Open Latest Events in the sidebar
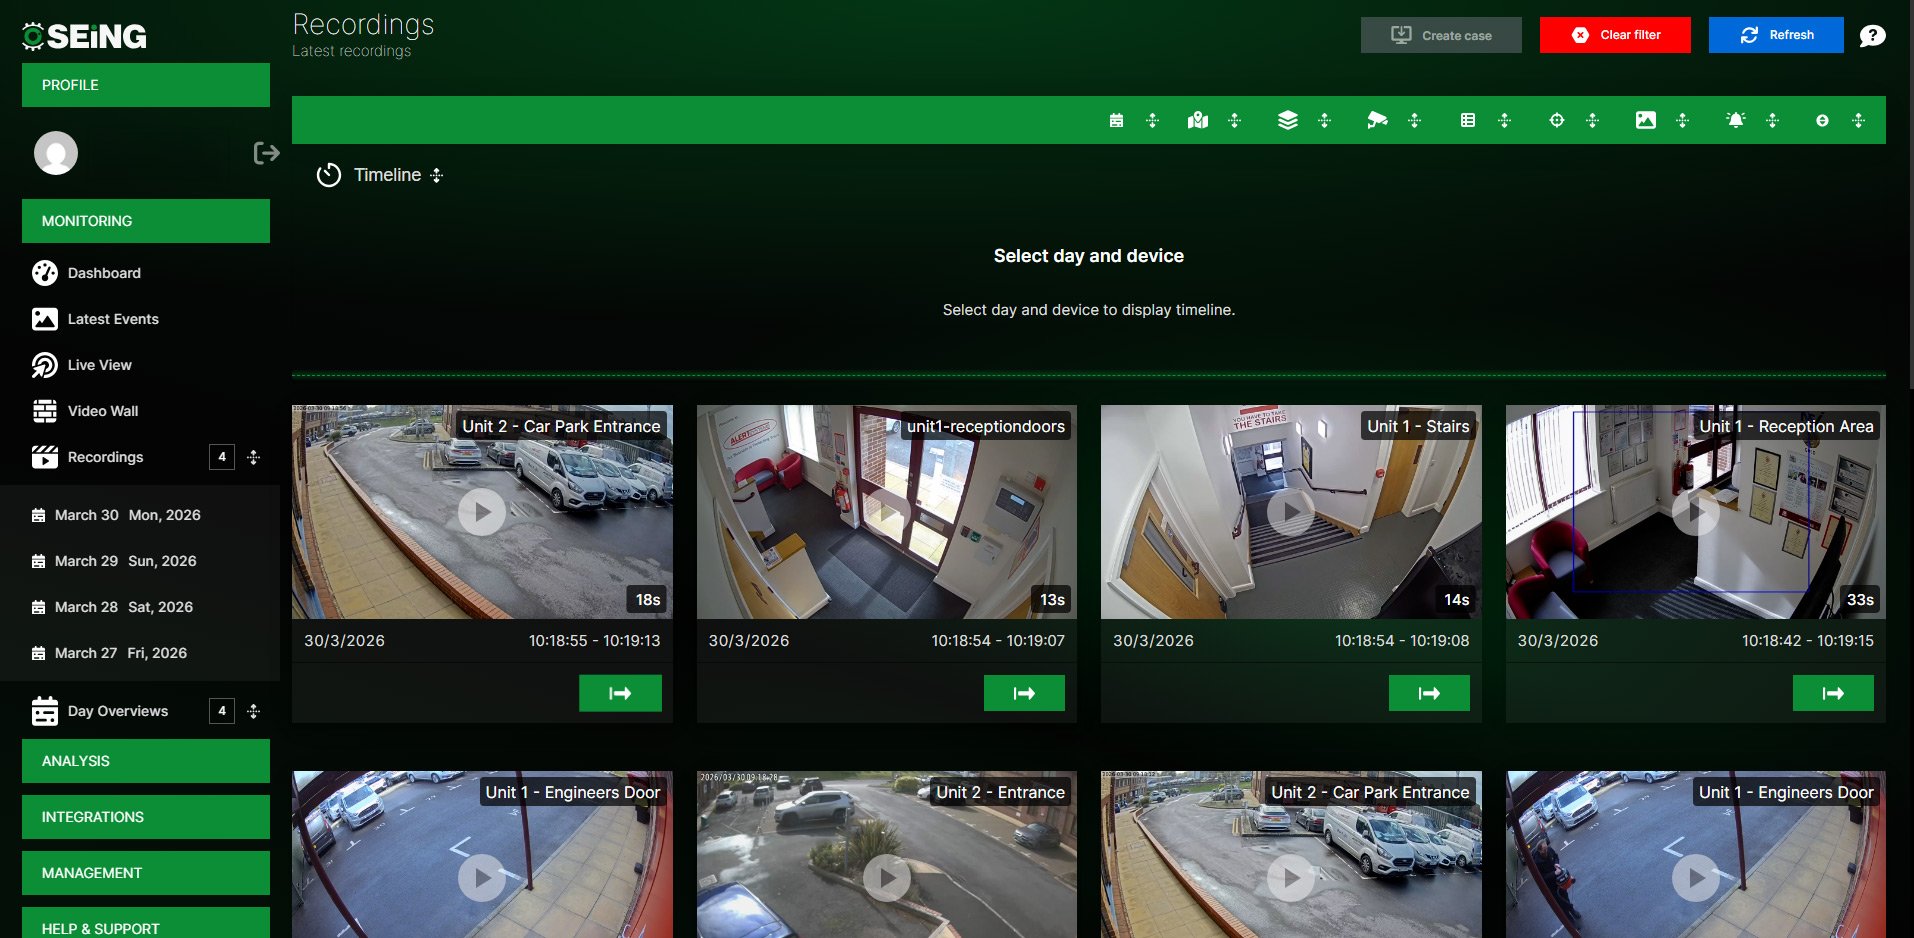1914x938 pixels. click(113, 319)
